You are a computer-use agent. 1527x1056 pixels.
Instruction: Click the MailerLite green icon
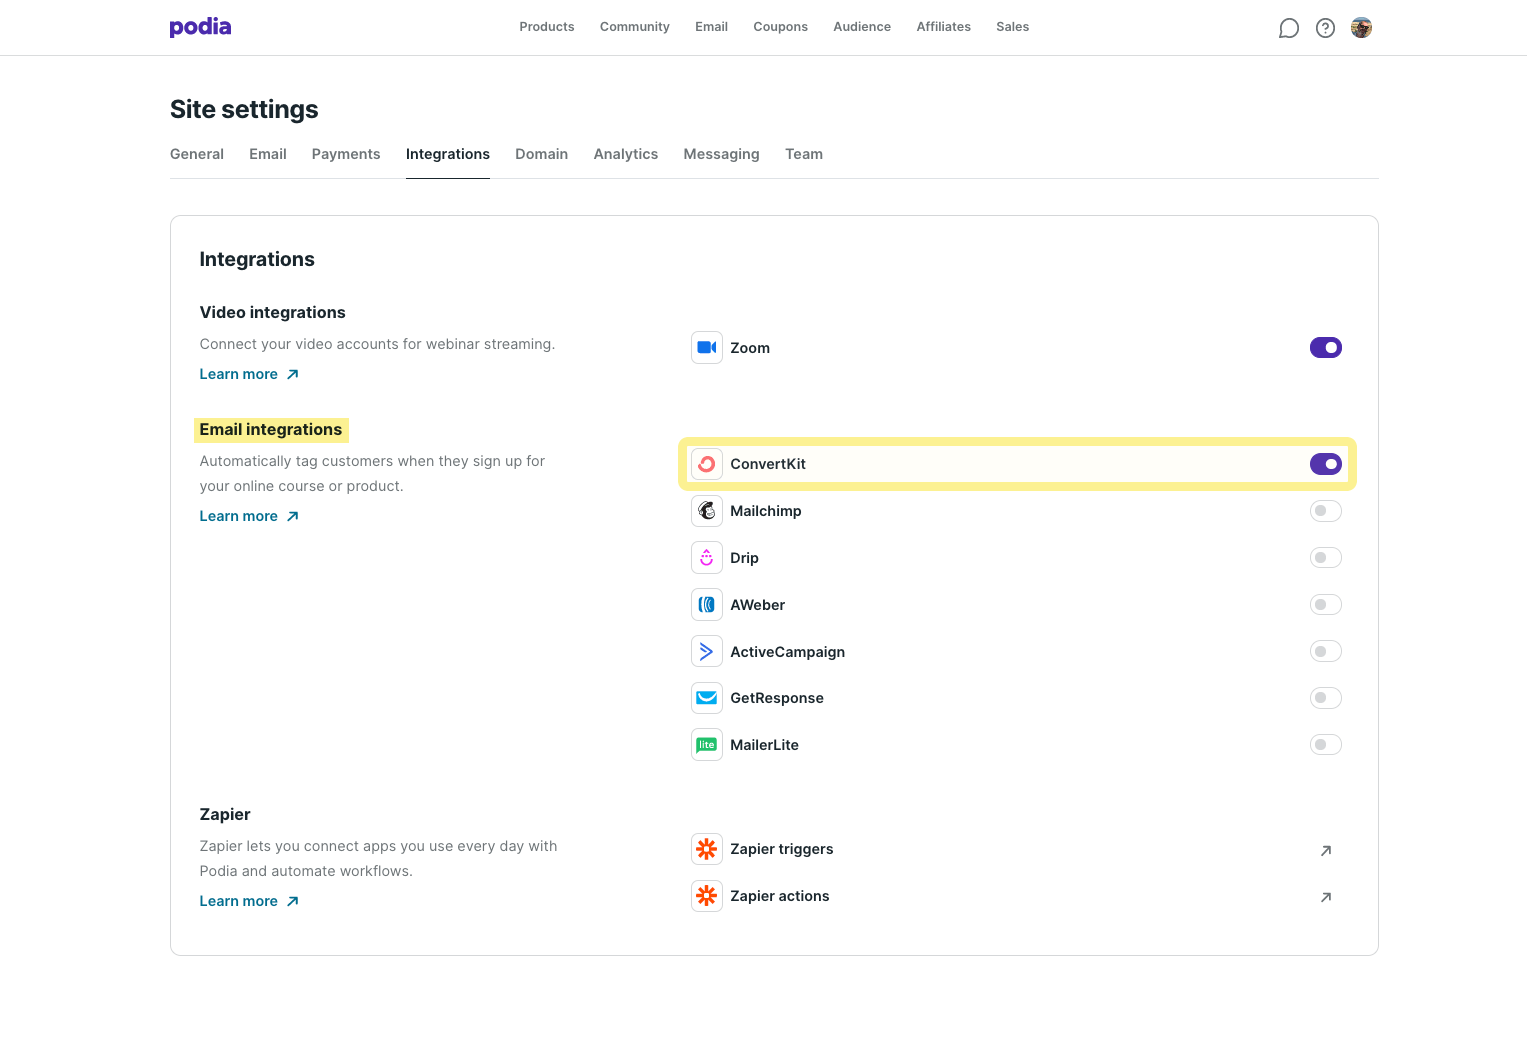click(707, 744)
